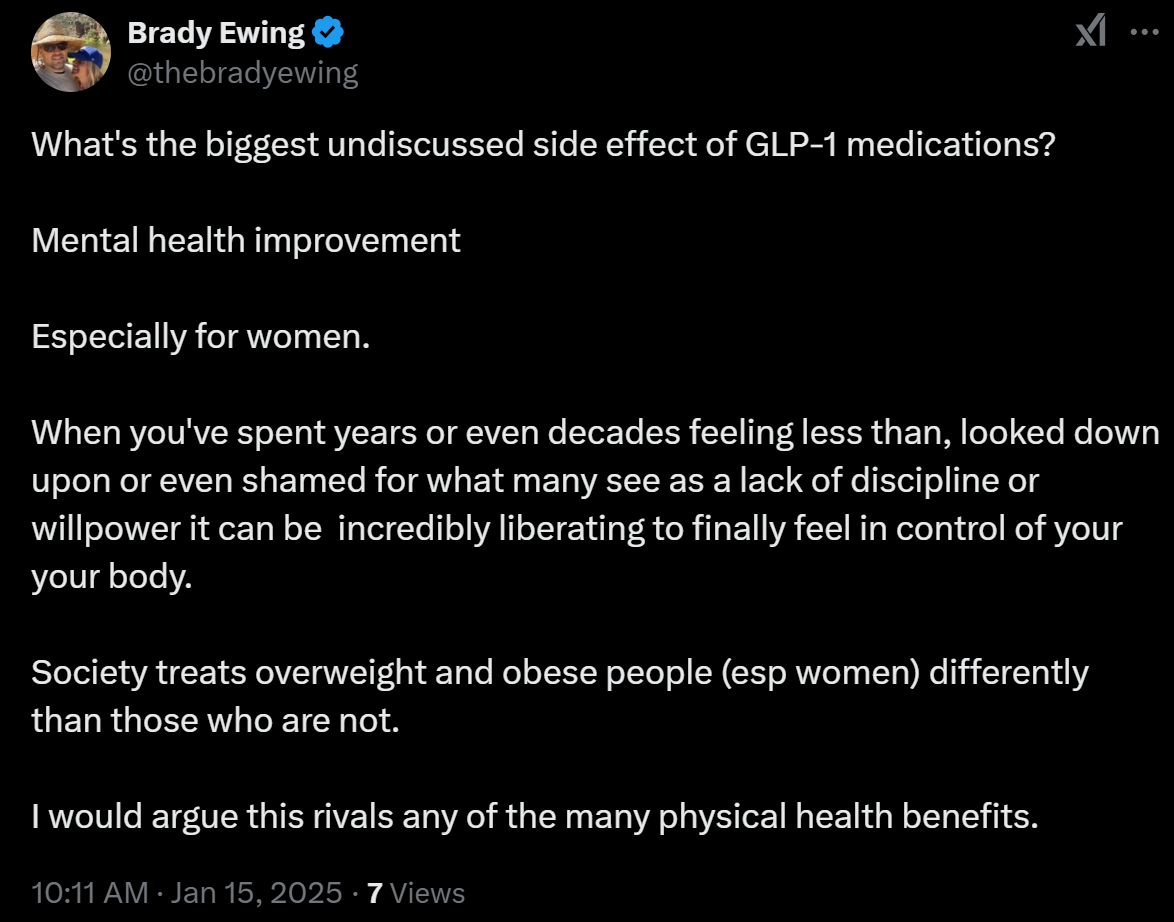Viewport: 1174px width, 922px height.
Task: Open the three-dot more options menu
Action: click(1143, 32)
